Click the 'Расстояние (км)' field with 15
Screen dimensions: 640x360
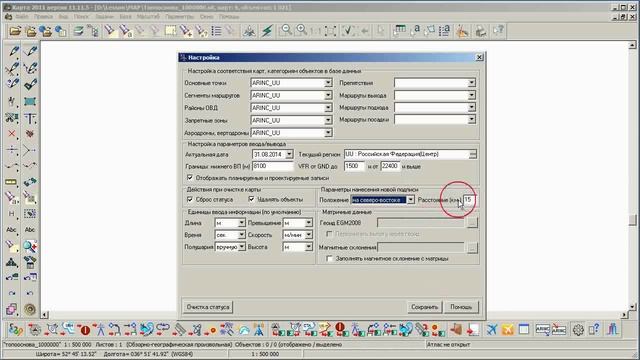coord(469,200)
